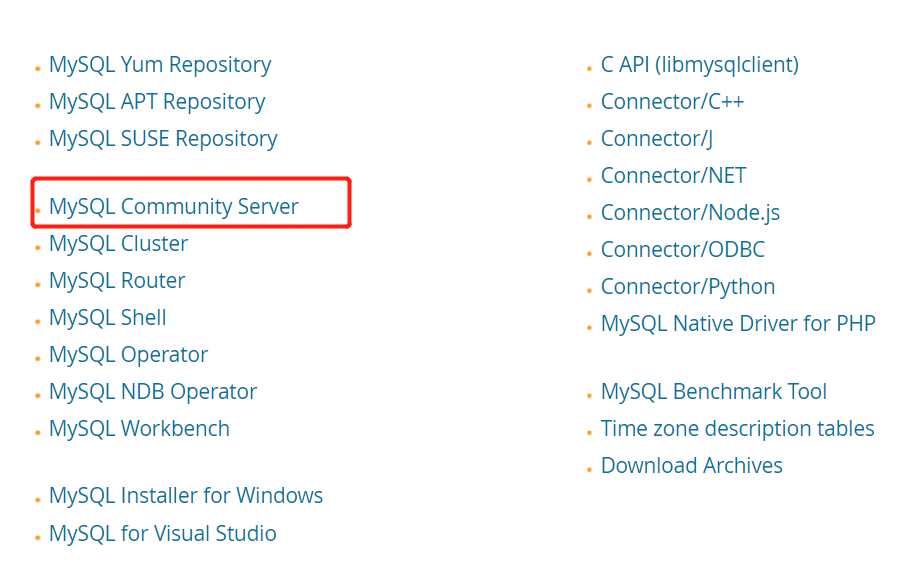This screenshot has width=910, height=569.
Task: Open MySQL Installer for Windows link
Action: click(x=186, y=496)
